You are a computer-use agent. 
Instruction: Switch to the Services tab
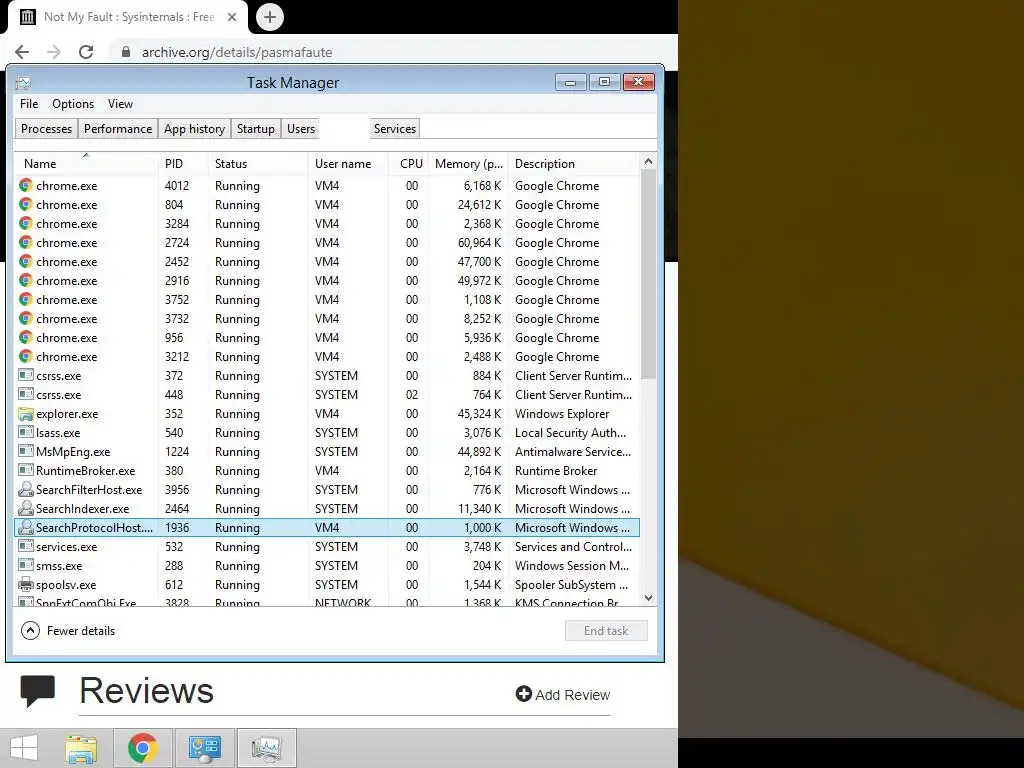(x=394, y=129)
